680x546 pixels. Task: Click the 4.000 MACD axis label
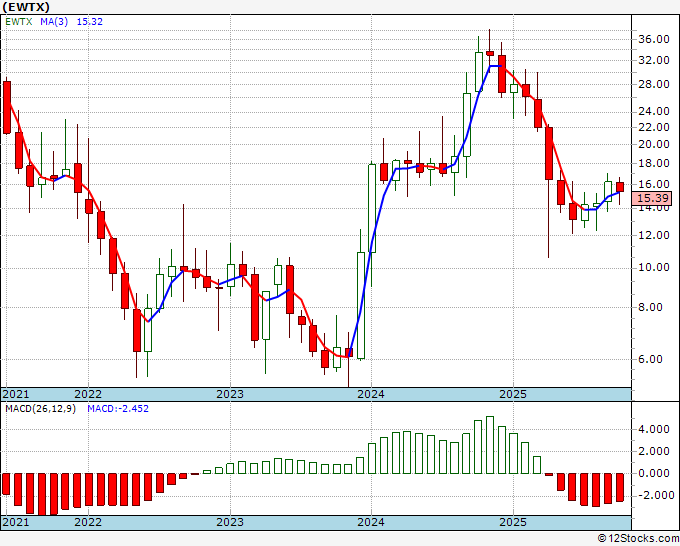(654, 430)
